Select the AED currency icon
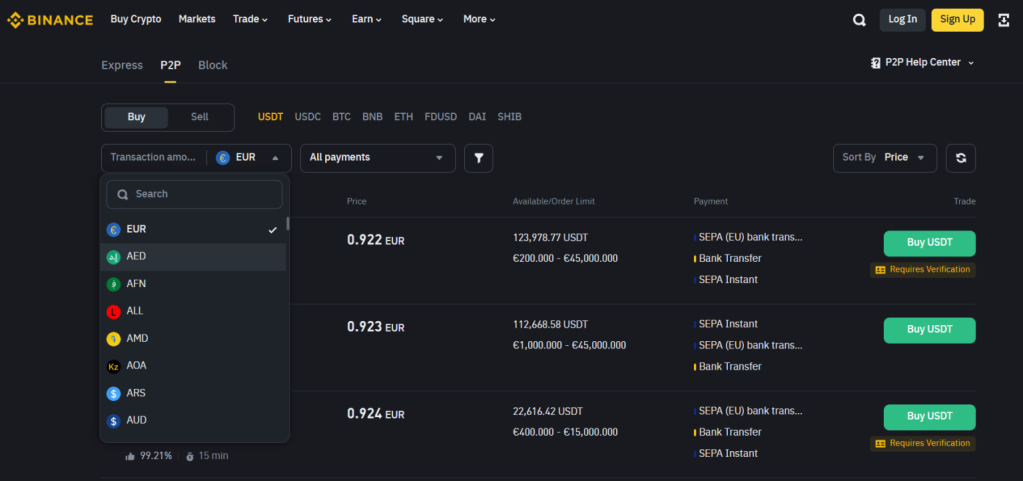This screenshot has width=1023, height=481. (114, 257)
